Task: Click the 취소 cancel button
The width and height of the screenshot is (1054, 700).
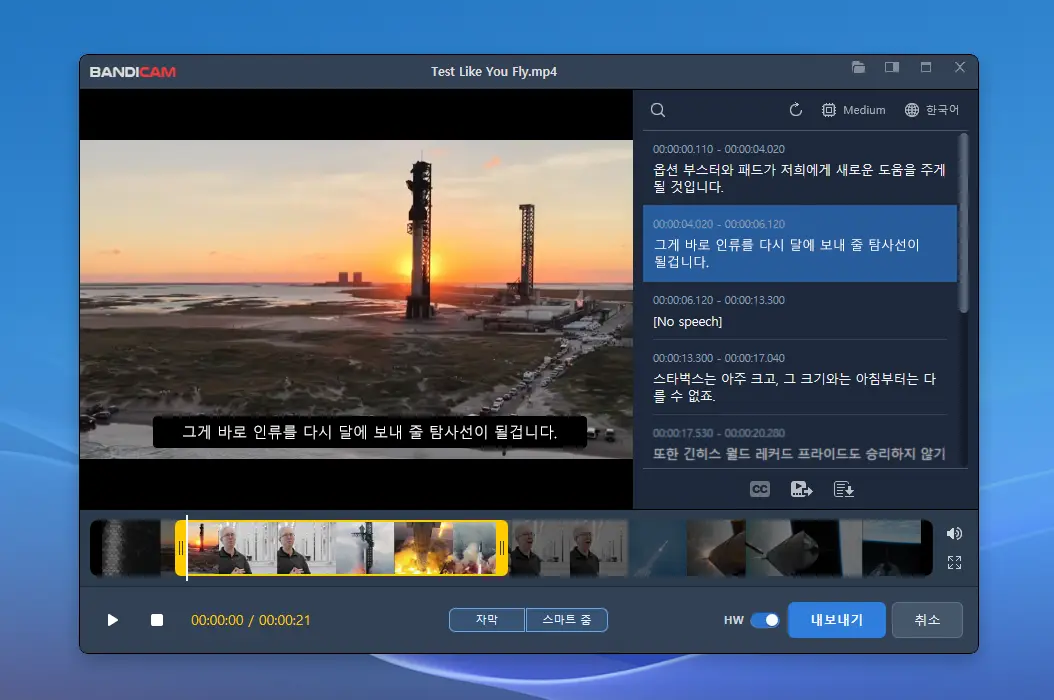Action: (927, 620)
